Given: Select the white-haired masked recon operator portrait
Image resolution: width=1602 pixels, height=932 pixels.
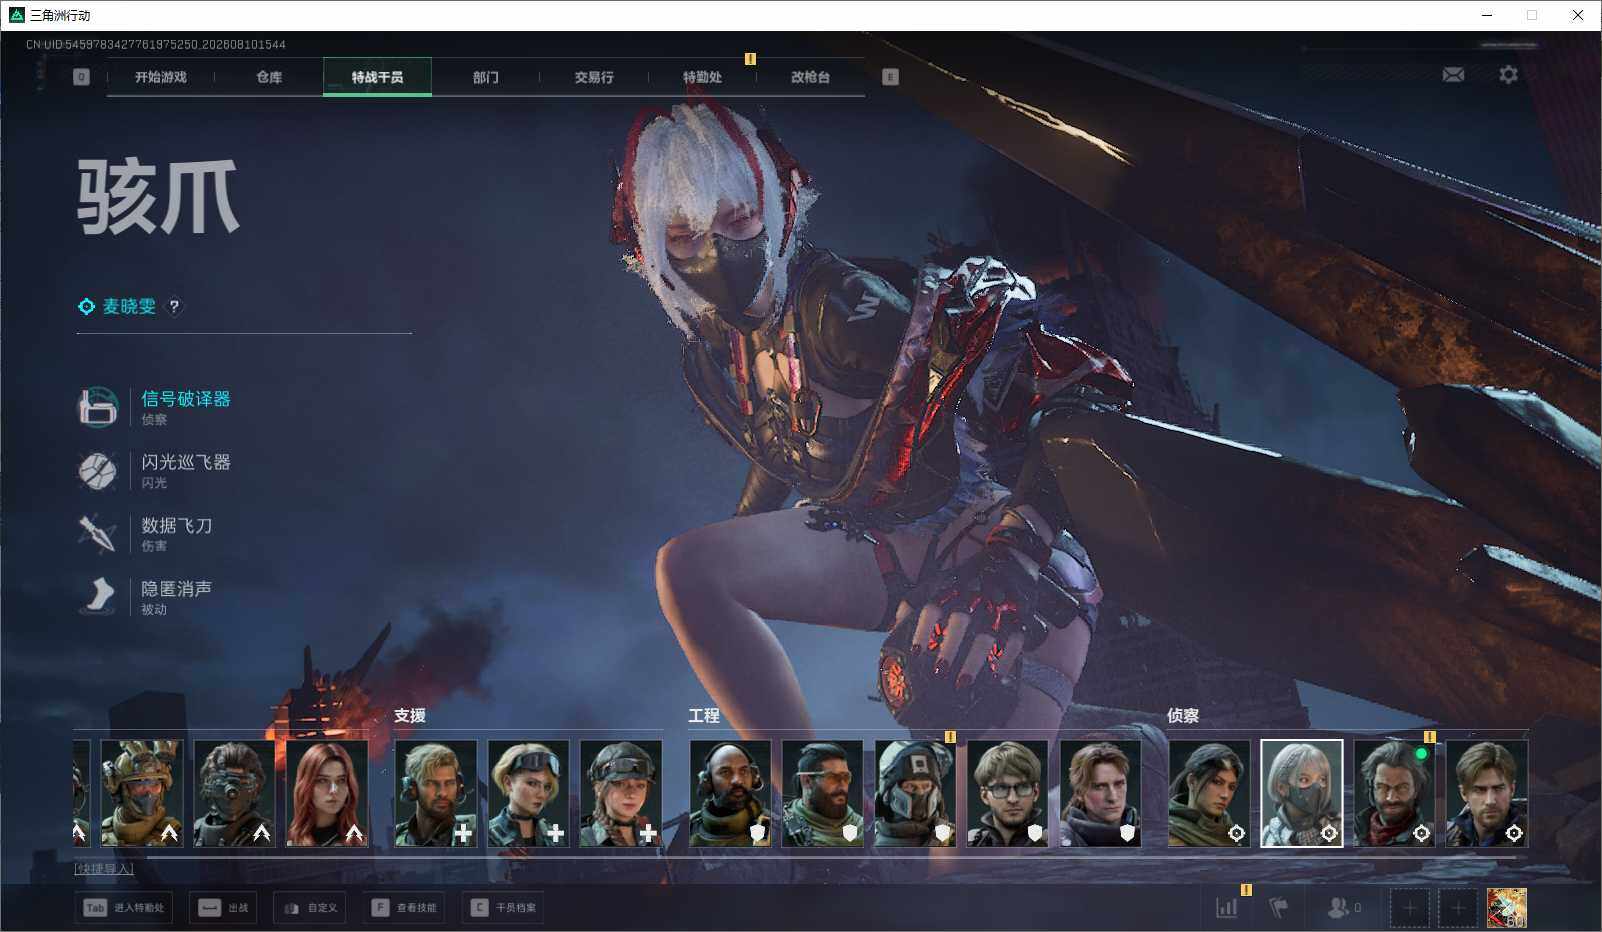Looking at the screenshot, I should [1302, 794].
